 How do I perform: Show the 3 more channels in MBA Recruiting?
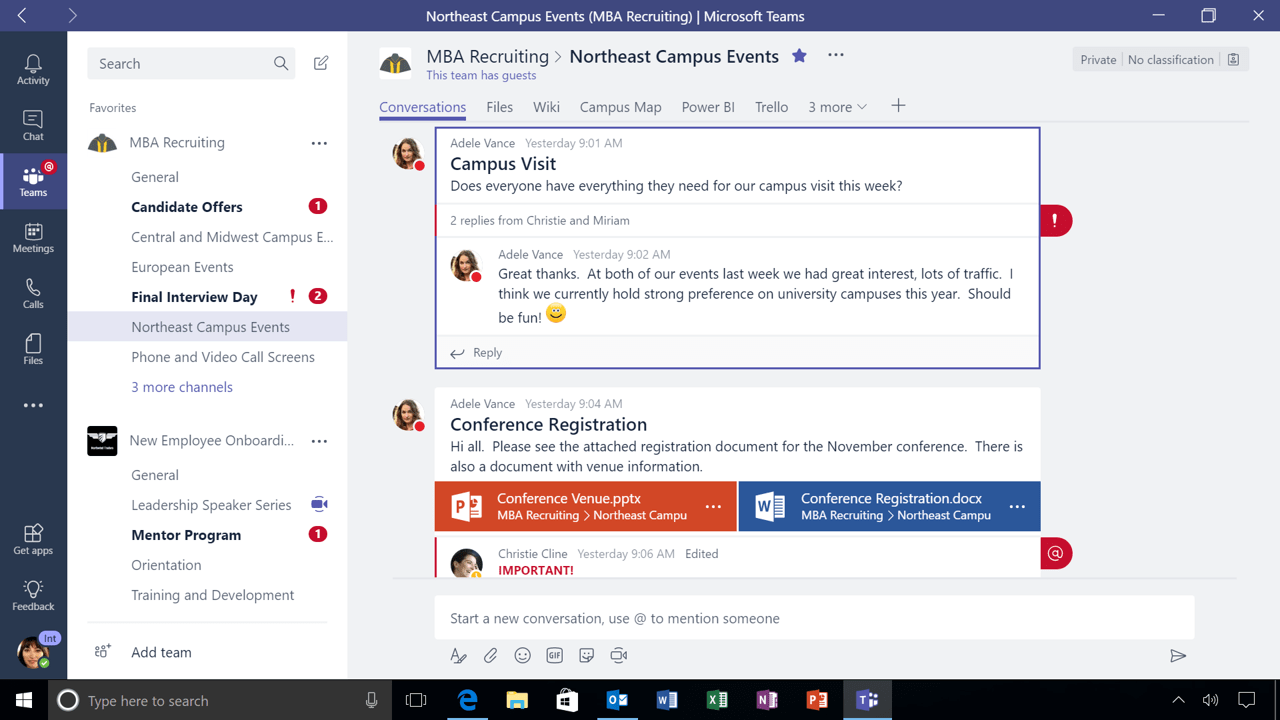click(182, 387)
